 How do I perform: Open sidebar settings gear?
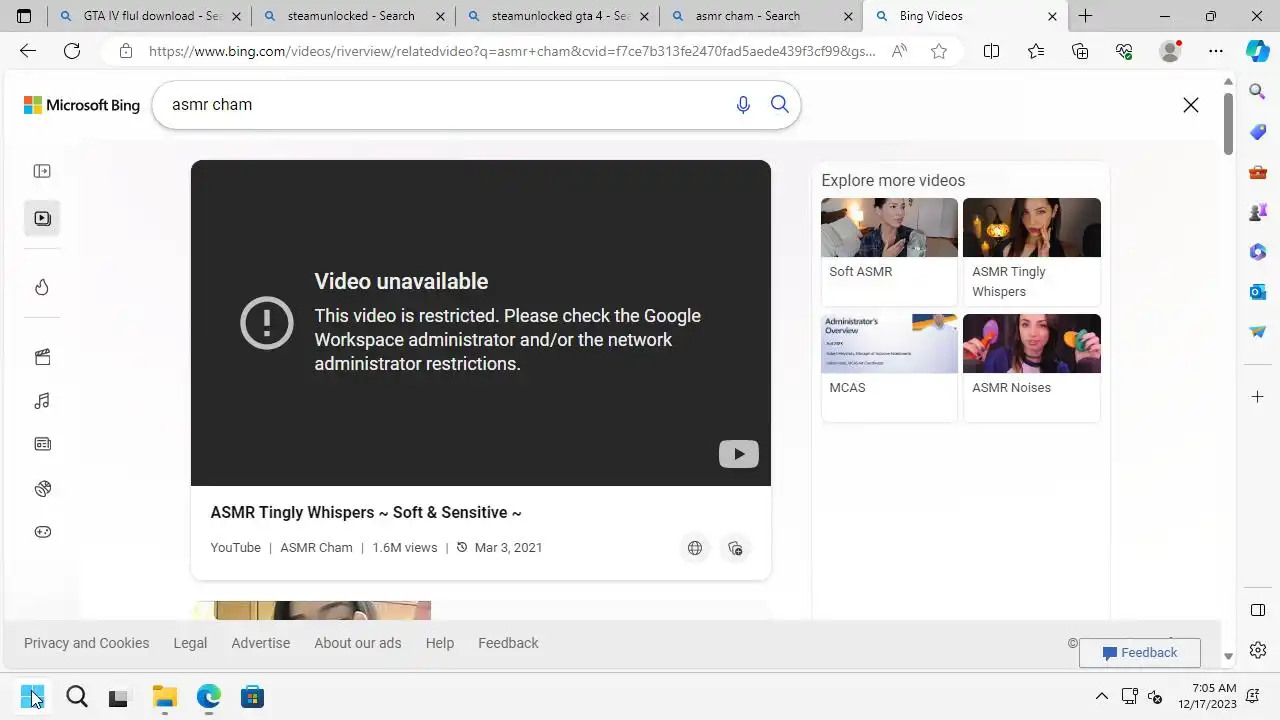tap(1258, 651)
